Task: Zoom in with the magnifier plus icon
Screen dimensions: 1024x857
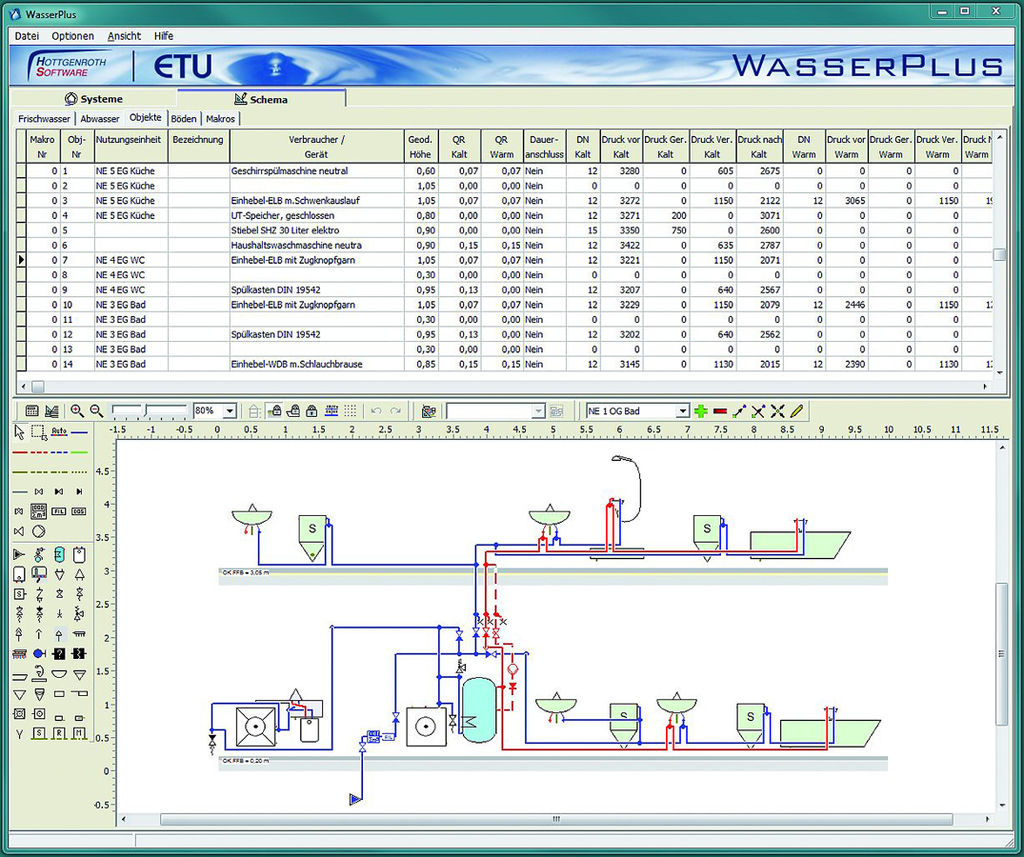Action: (x=77, y=411)
